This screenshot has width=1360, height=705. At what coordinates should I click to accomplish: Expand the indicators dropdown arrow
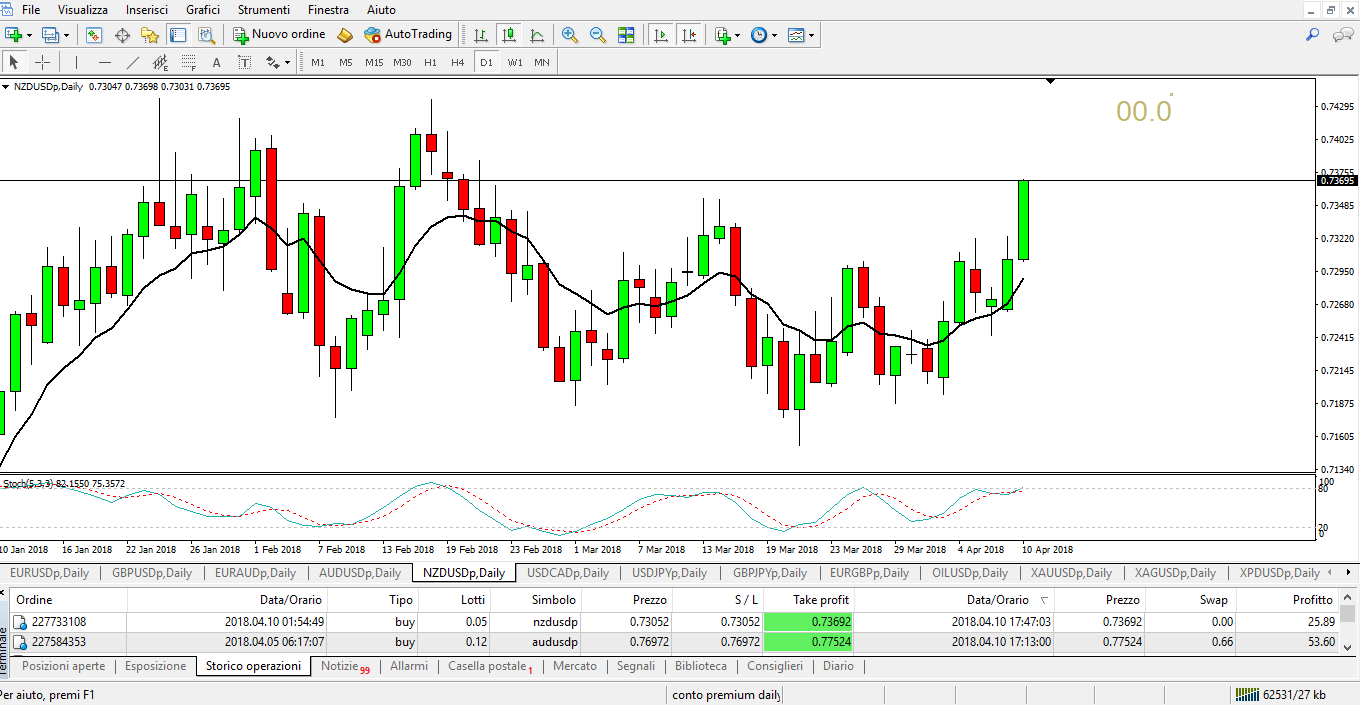point(738,35)
